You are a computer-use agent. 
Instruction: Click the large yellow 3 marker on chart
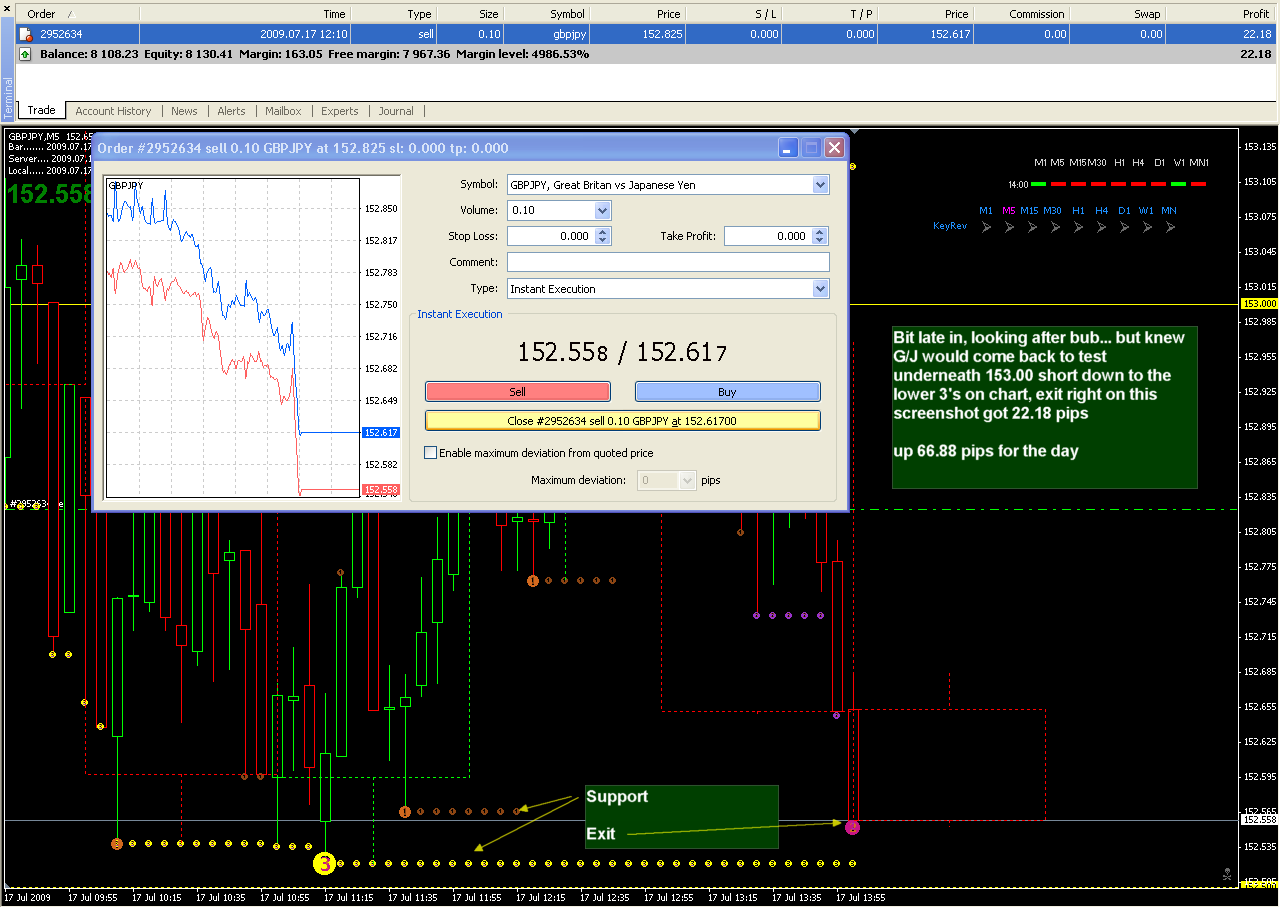click(324, 863)
